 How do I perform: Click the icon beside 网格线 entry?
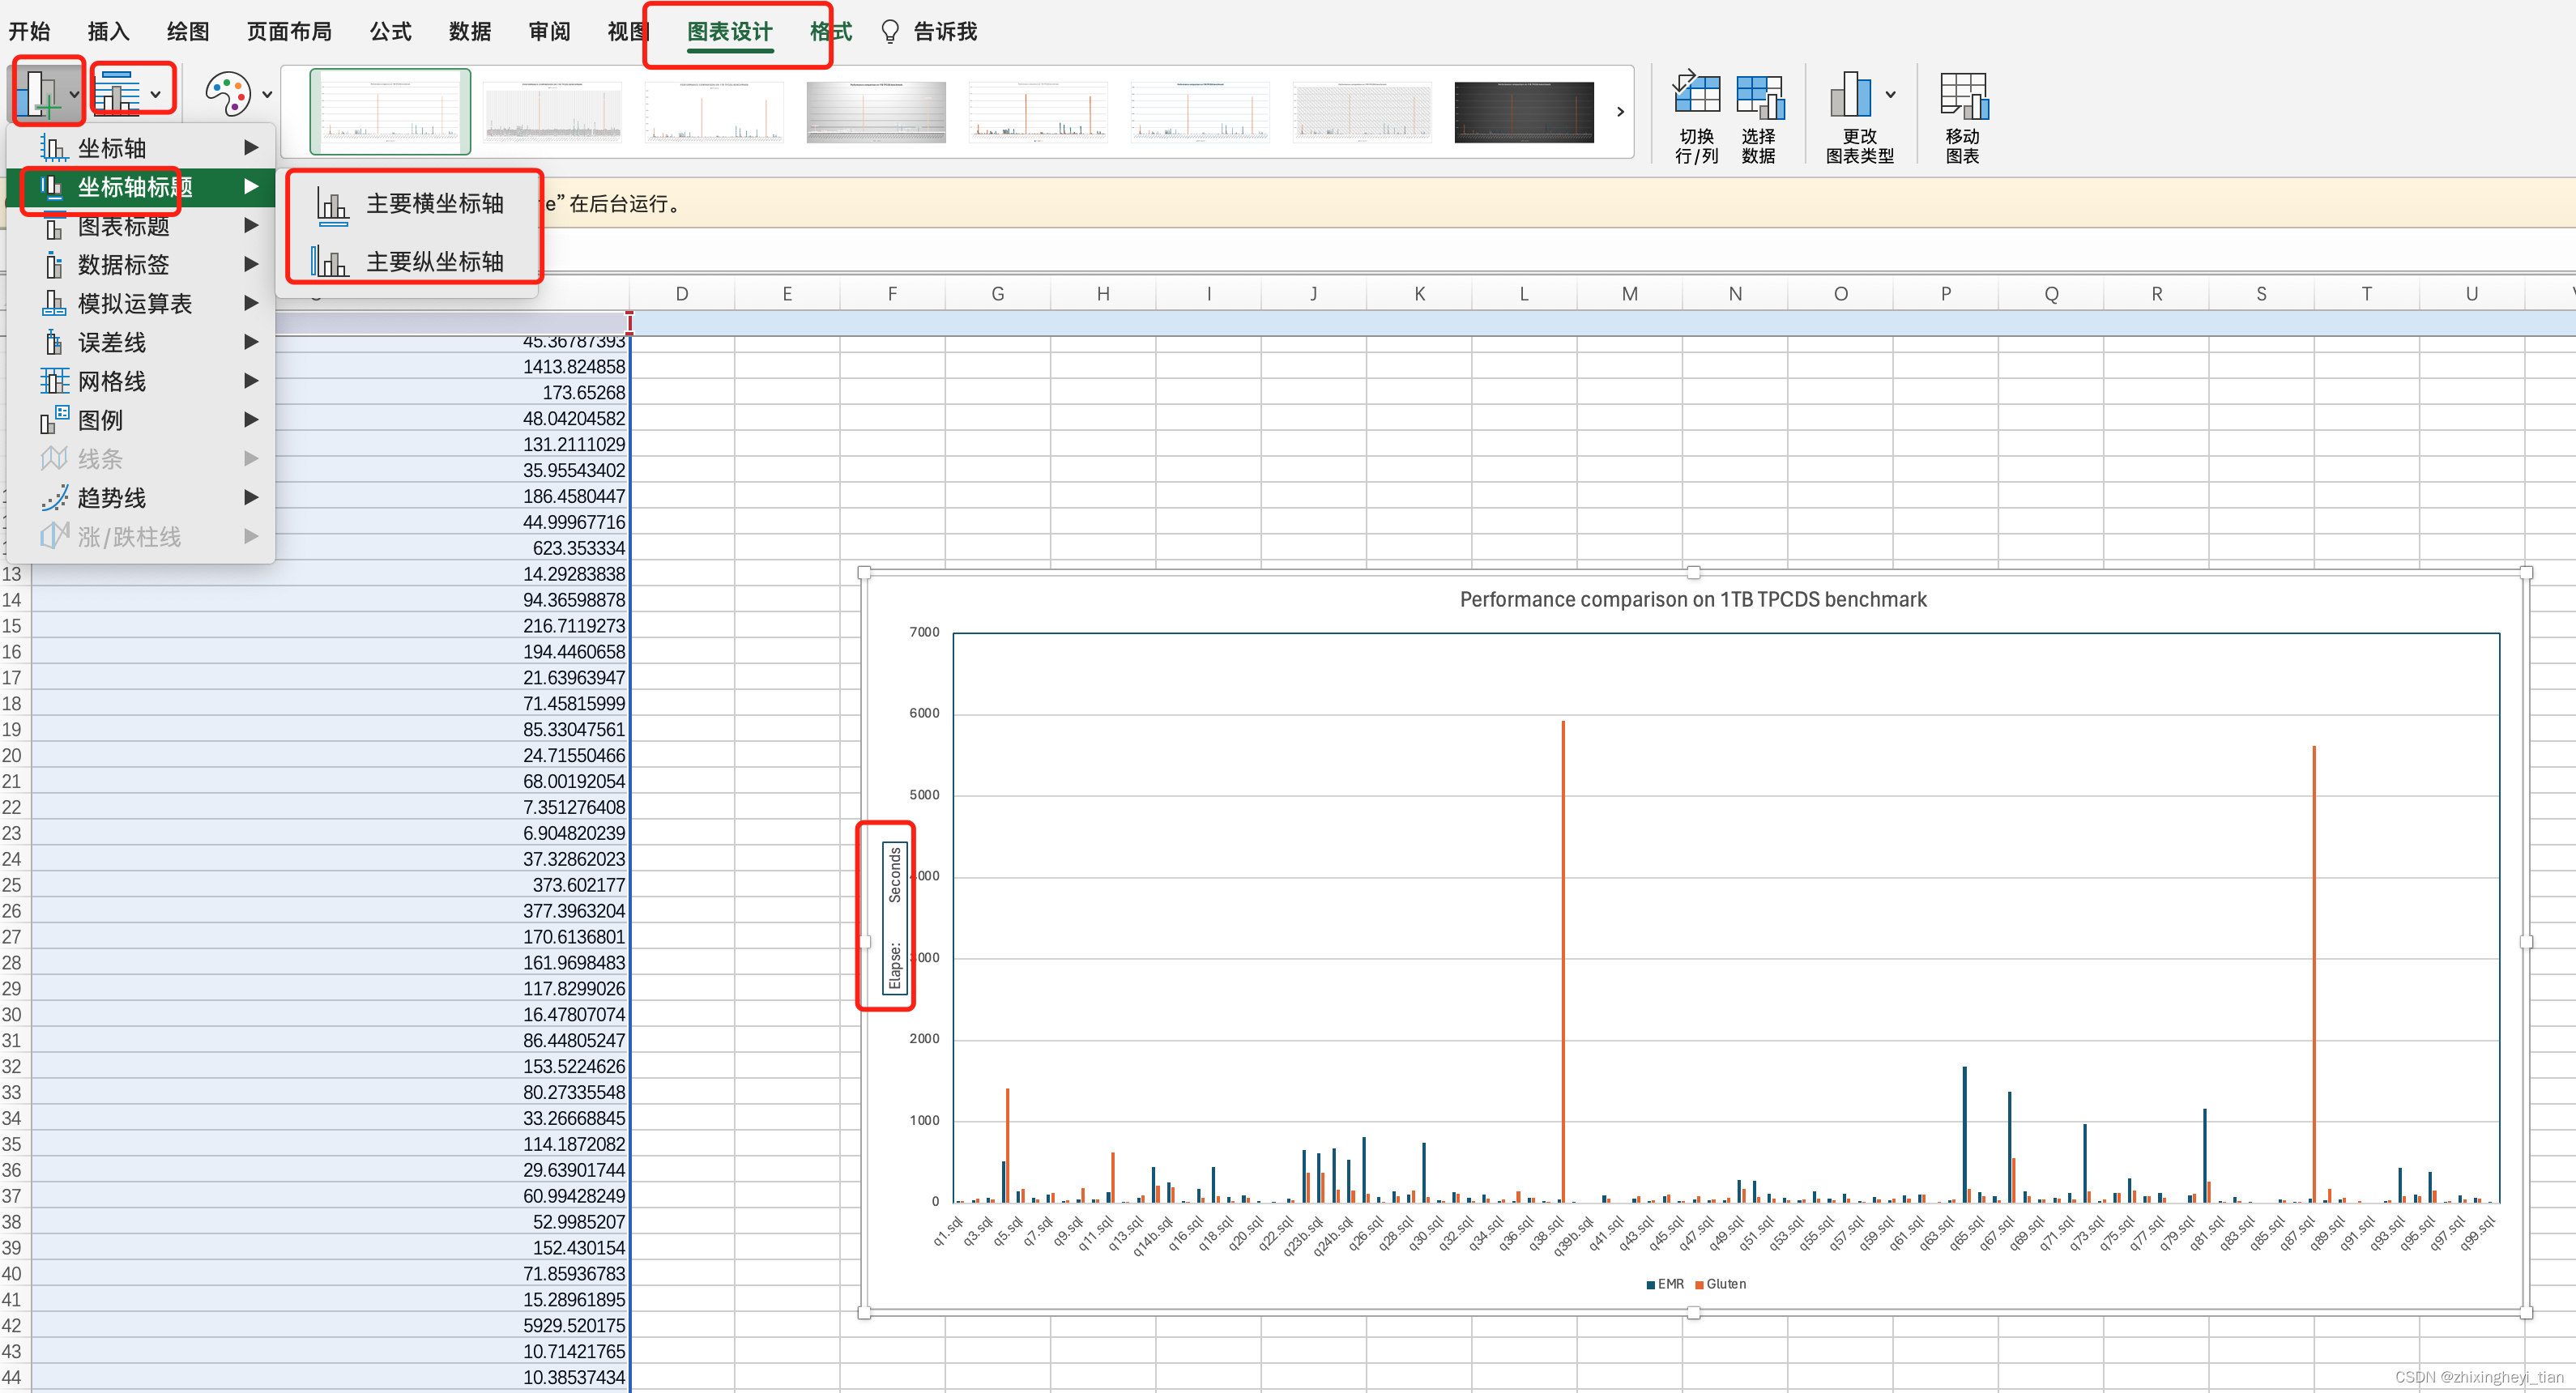(54, 381)
